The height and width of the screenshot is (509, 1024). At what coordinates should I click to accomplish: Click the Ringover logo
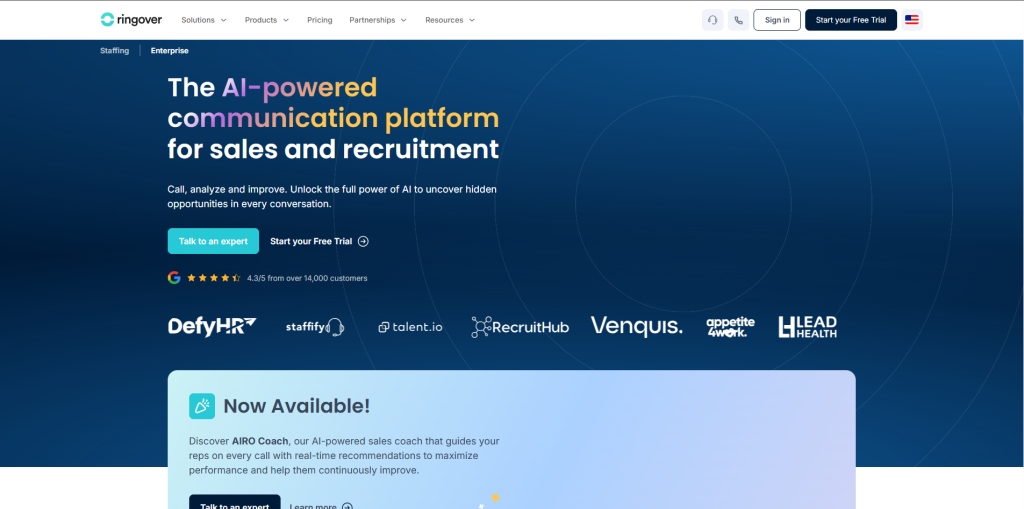click(131, 20)
